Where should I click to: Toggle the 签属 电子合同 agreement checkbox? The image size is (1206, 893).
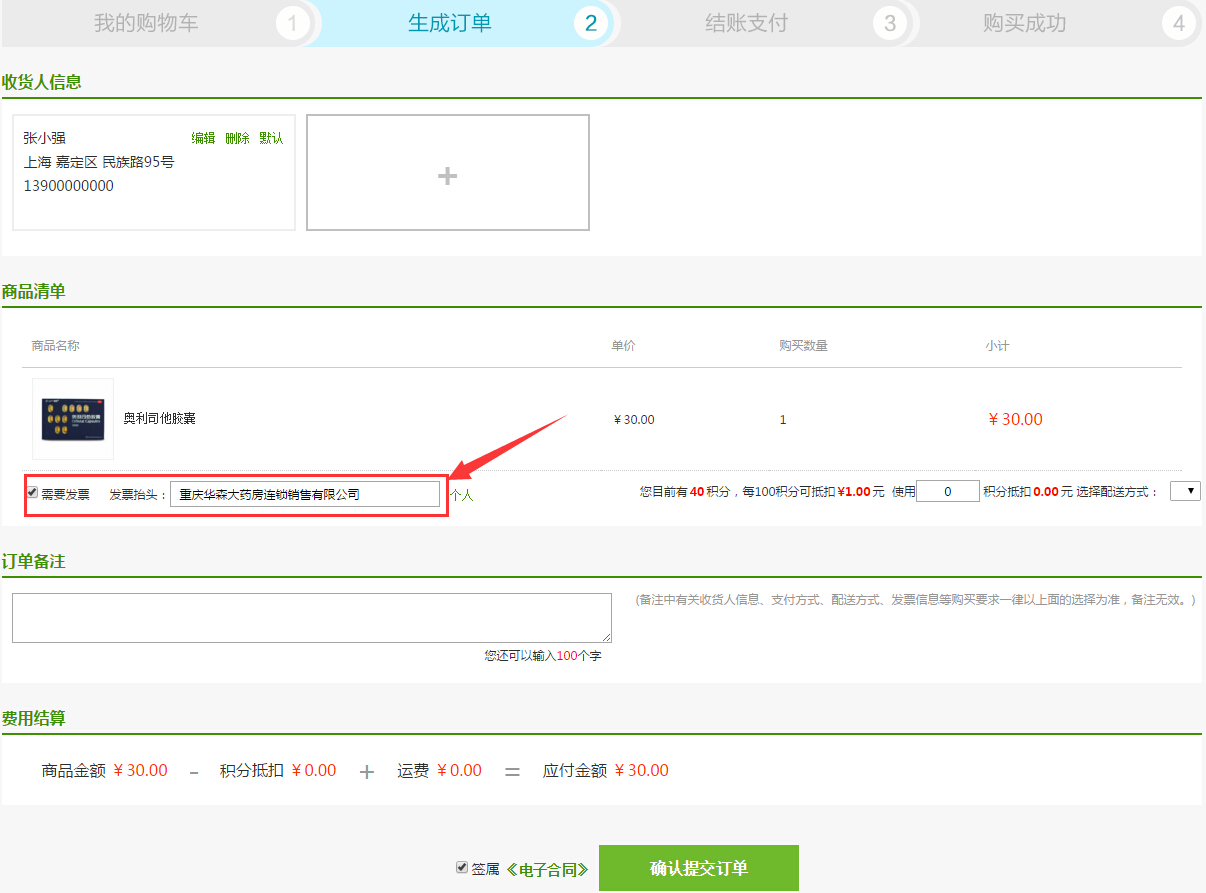[x=461, y=868]
